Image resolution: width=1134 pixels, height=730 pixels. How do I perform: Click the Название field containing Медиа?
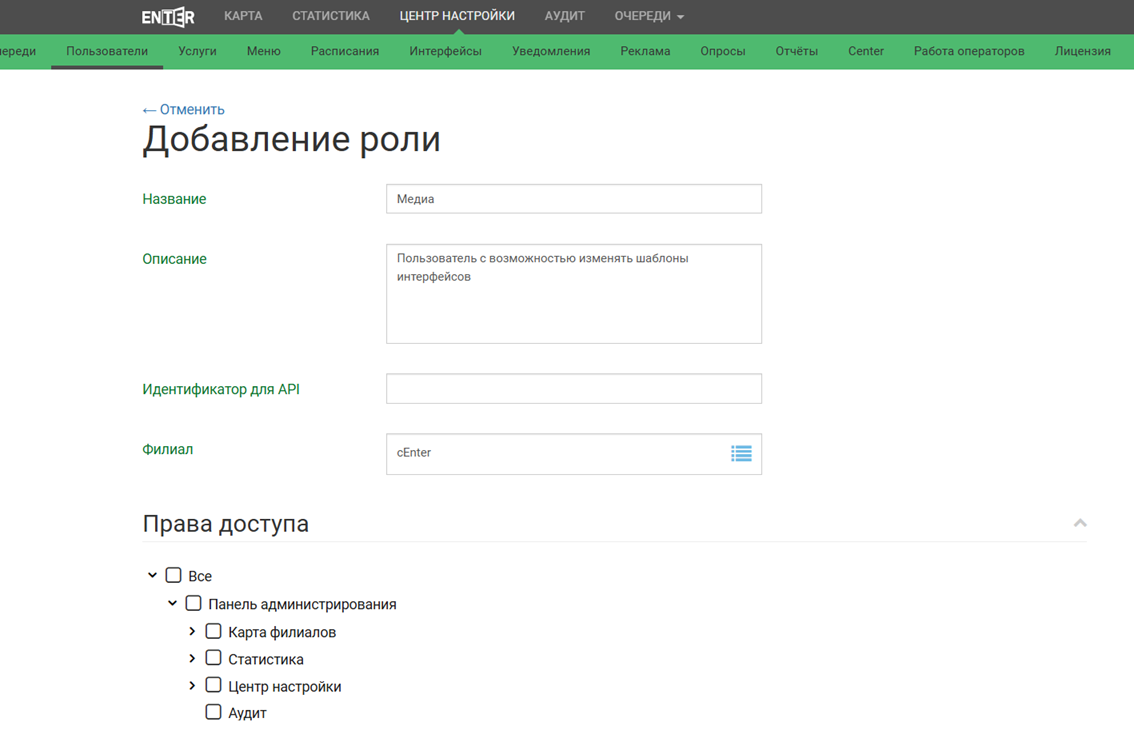(x=573, y=199)
